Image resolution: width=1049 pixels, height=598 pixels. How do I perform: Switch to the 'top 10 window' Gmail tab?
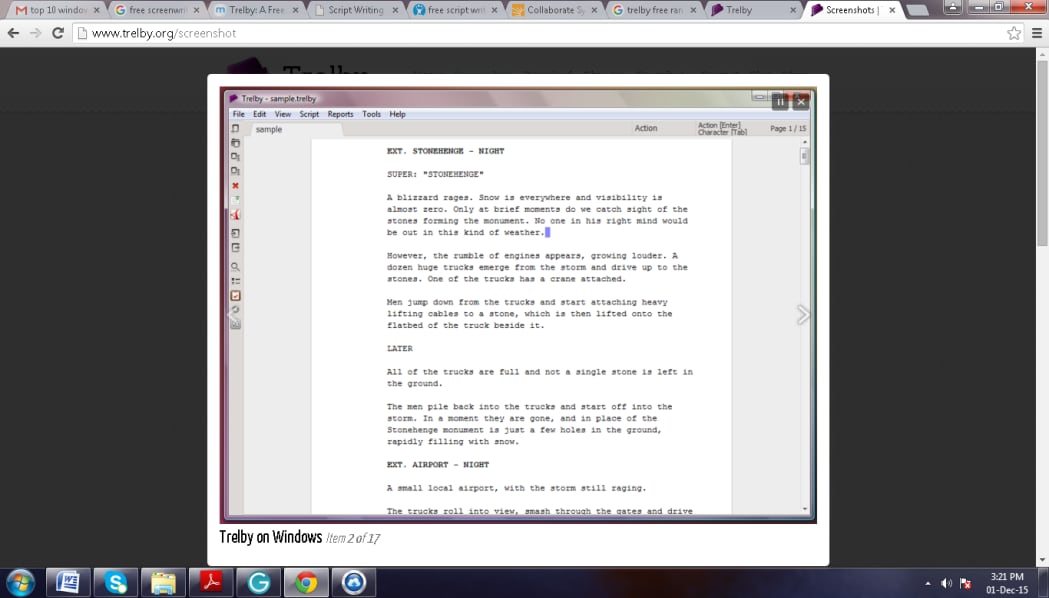(x=58, y=10)
